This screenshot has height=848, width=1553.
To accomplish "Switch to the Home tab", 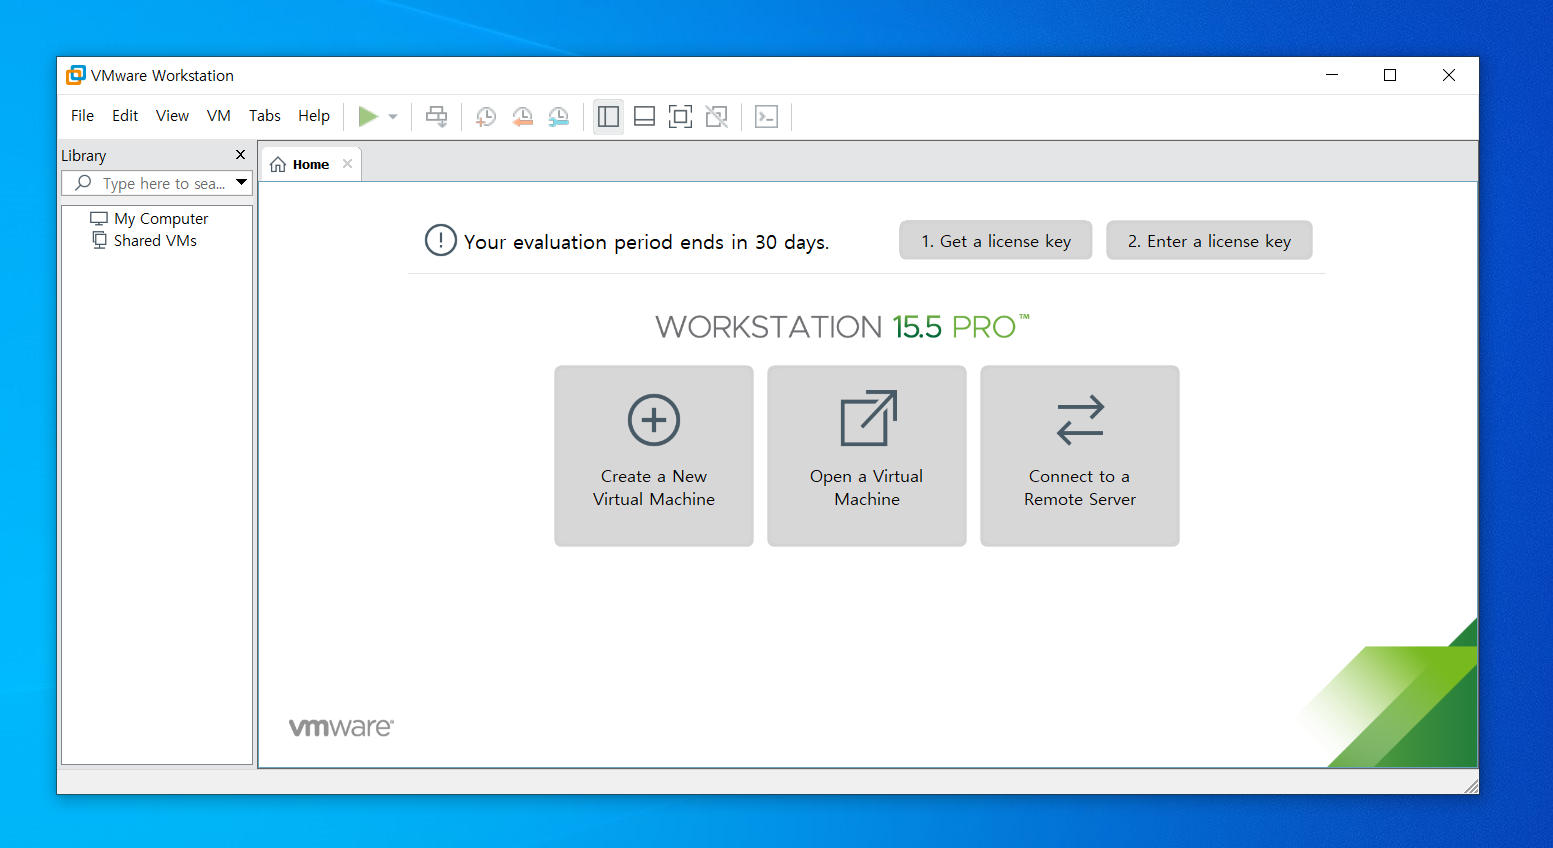I will (x=311, y=164).
